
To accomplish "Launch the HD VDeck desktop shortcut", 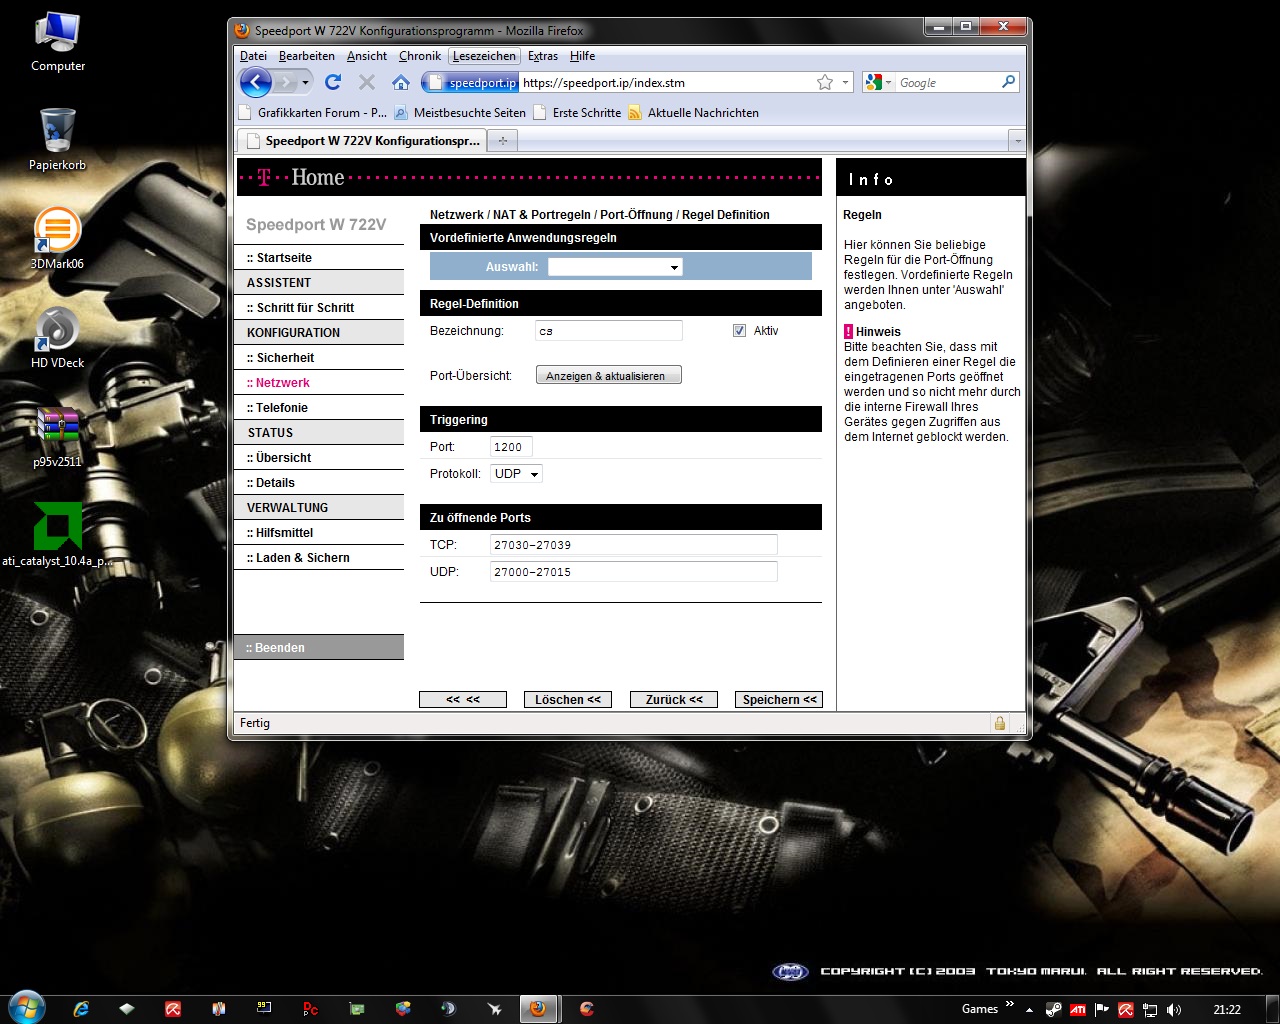I will coord(57,337).
